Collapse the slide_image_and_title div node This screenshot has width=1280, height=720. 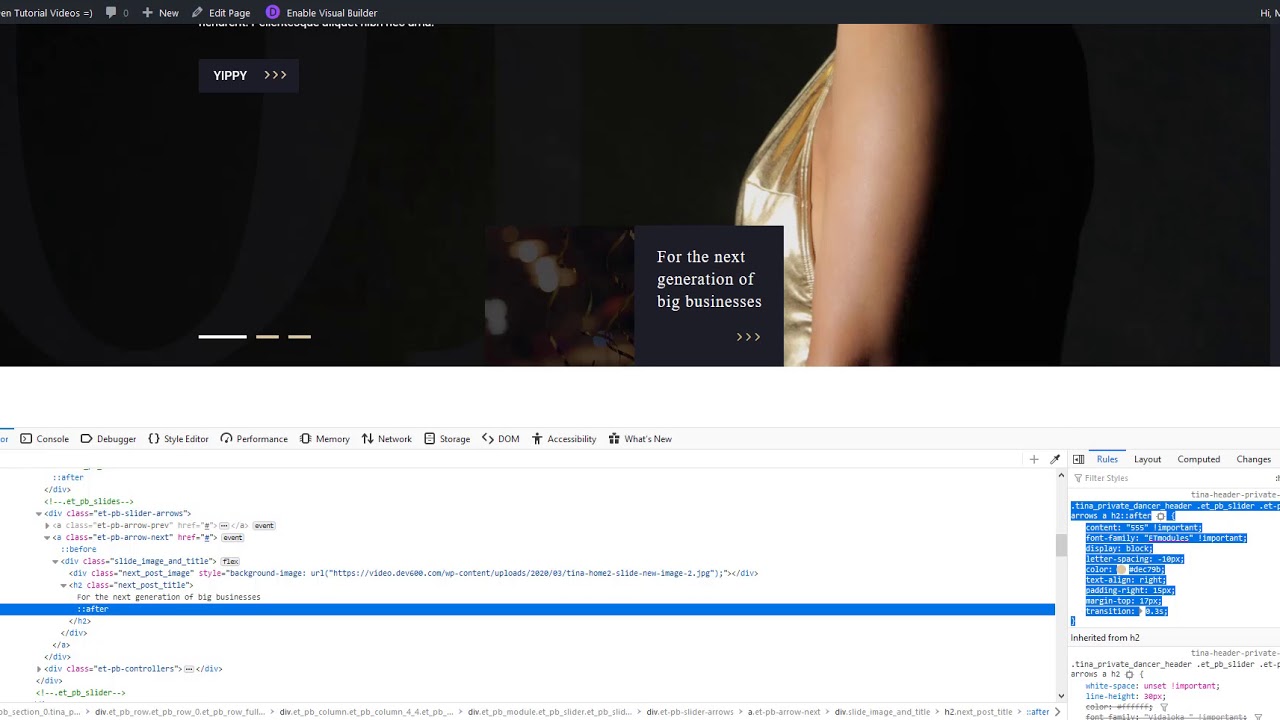pos(55,561)
